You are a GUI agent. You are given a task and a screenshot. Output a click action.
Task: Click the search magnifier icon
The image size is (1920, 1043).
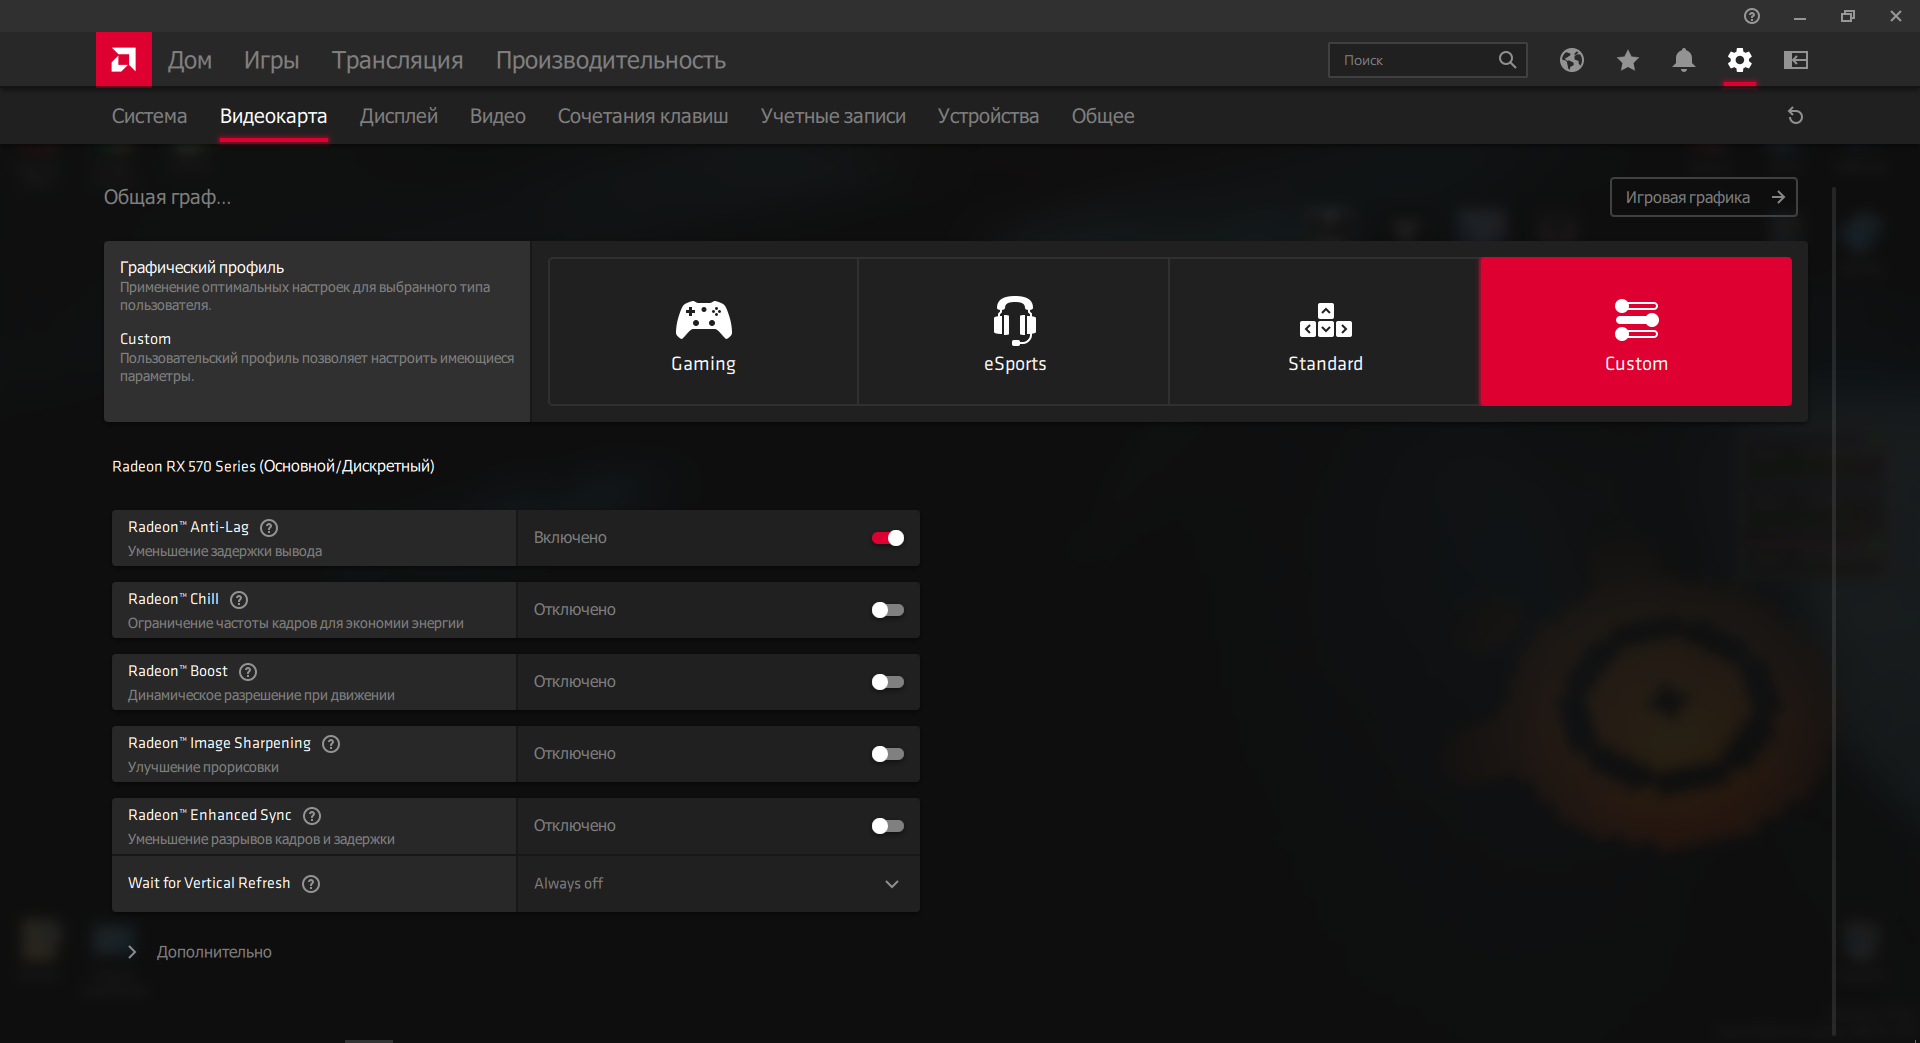(x=1507, y=60)
